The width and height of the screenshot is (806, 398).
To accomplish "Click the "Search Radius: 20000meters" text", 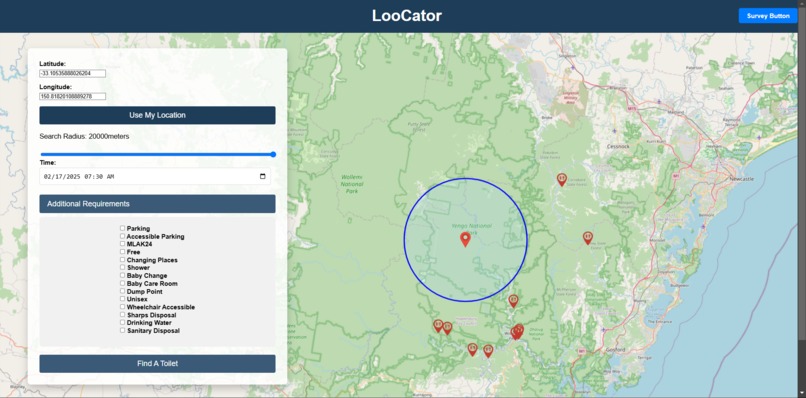I will (84, 136).
